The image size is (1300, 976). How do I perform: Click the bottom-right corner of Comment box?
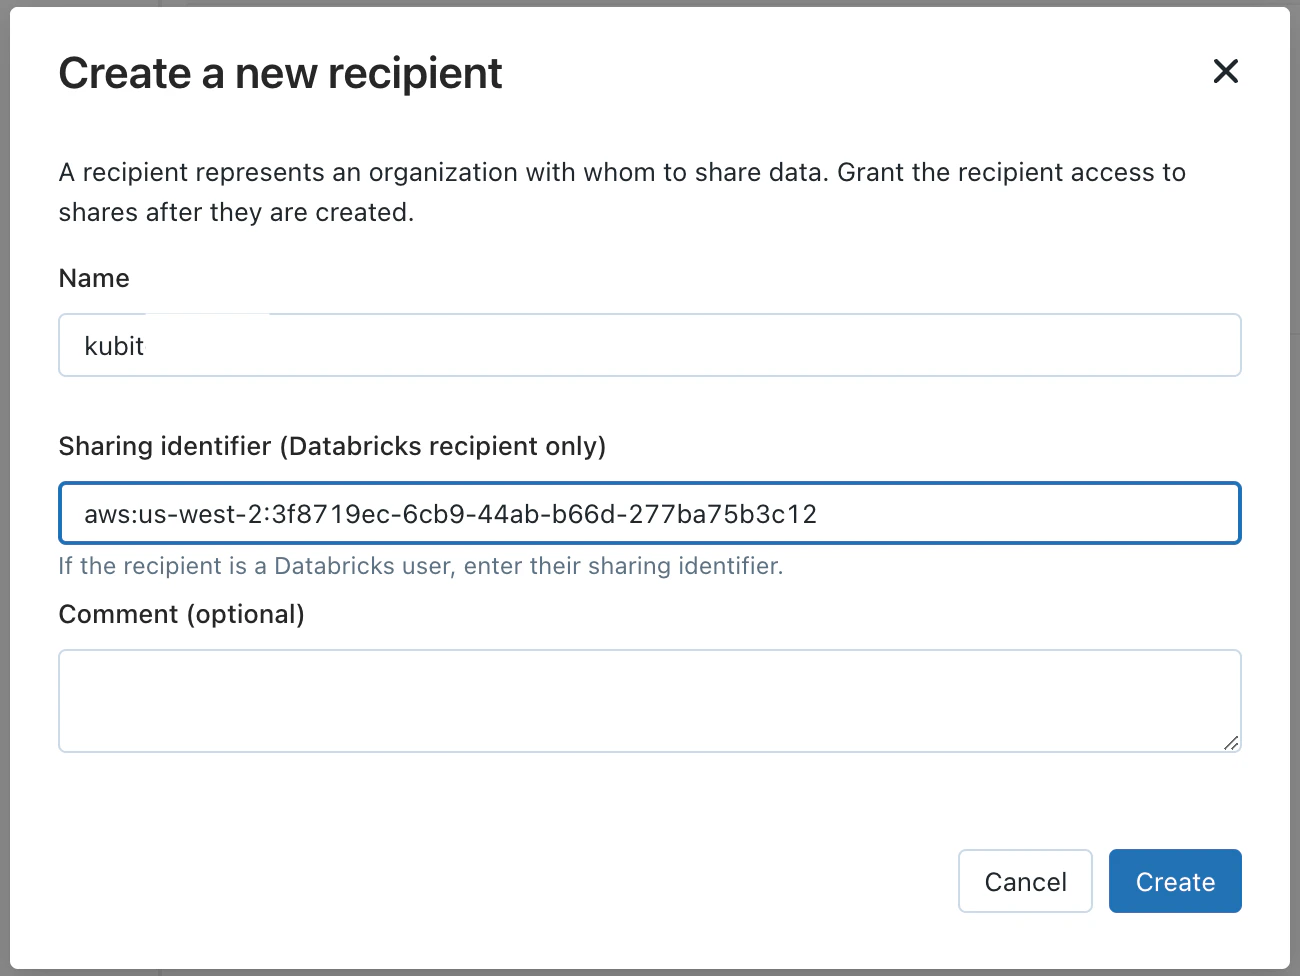pyautogui.click(x=1230, y=744)
